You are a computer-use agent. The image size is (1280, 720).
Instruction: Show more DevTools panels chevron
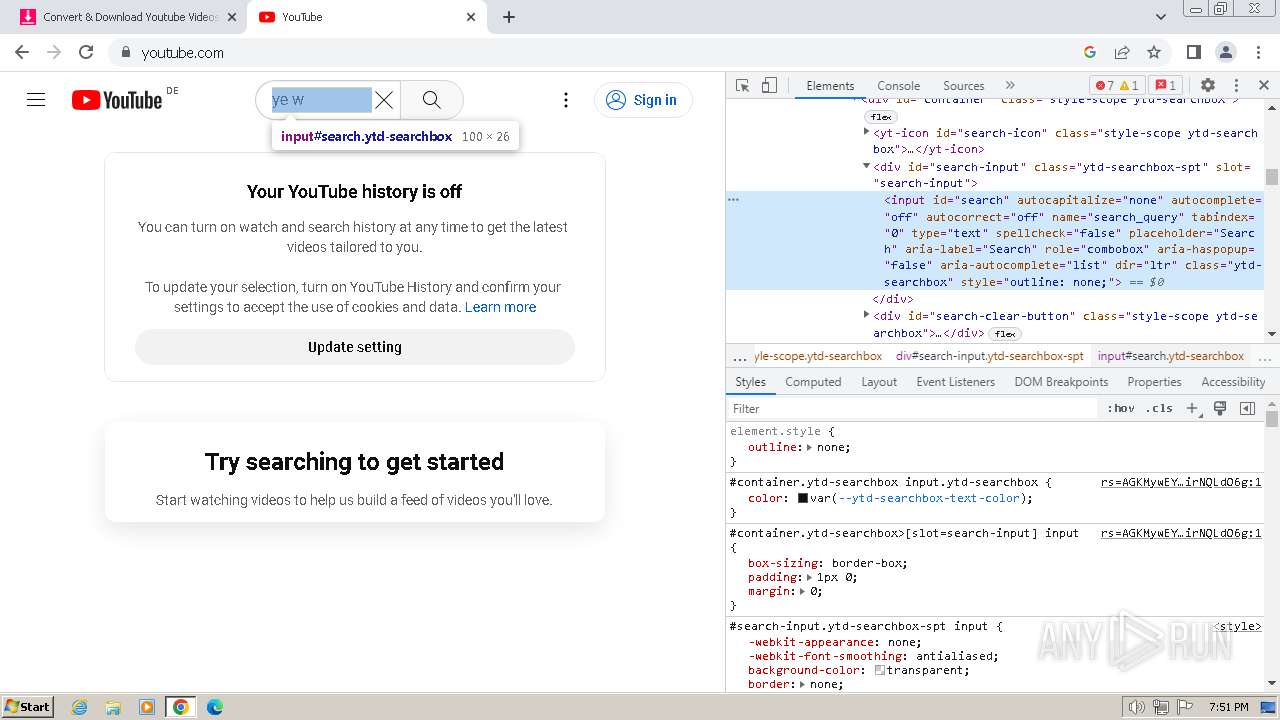(x=1010, y=86)
